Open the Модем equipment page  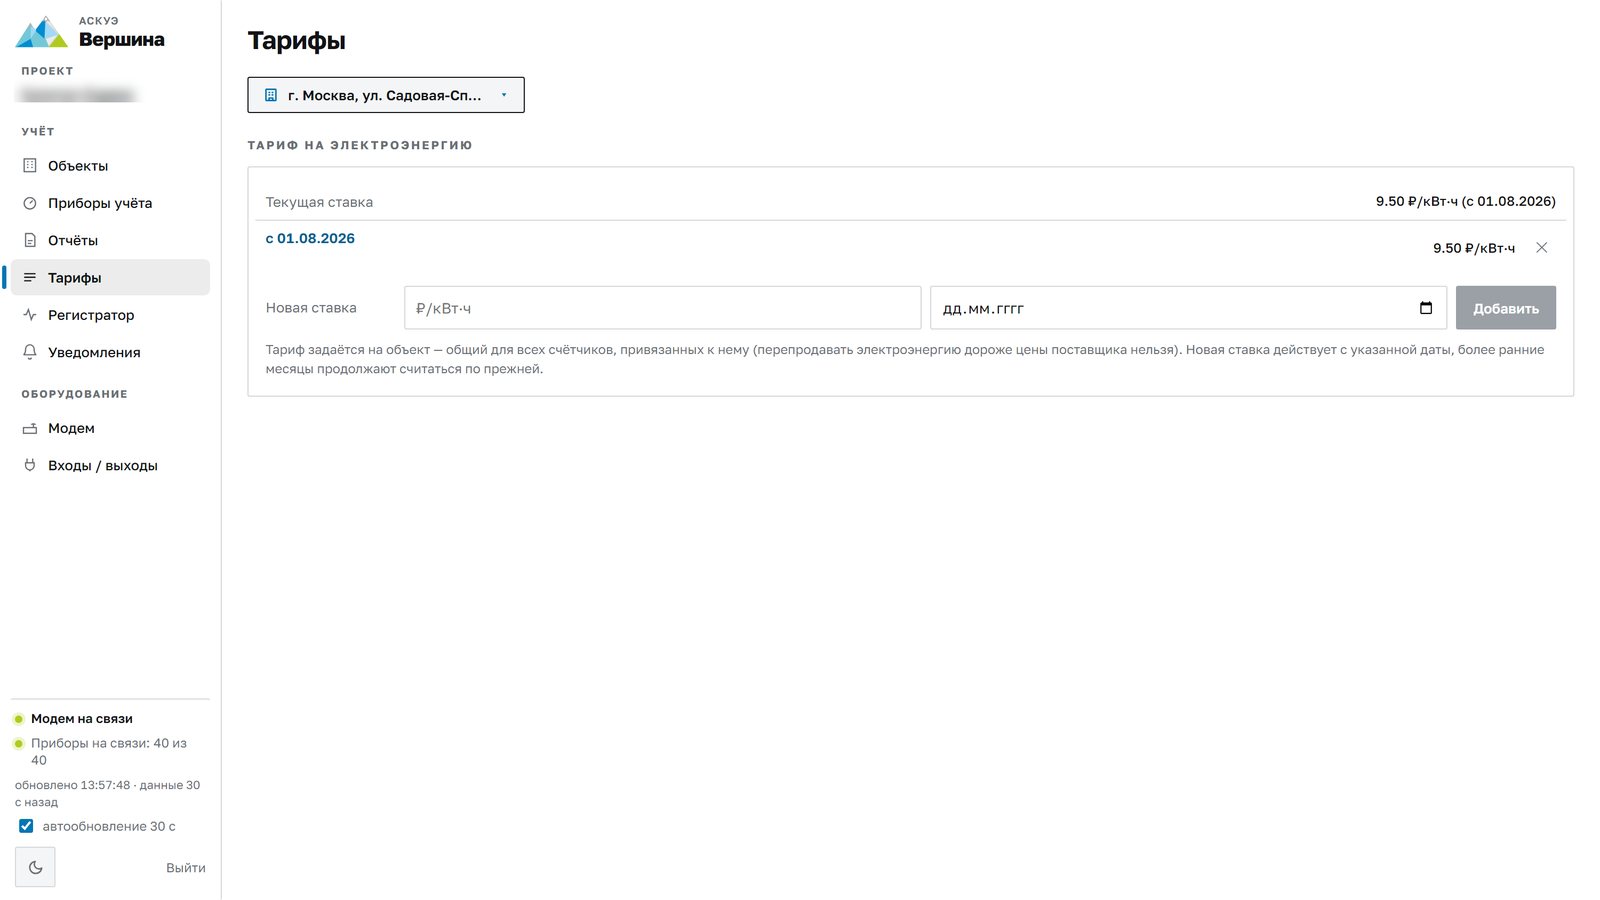[x=110, y=428]
